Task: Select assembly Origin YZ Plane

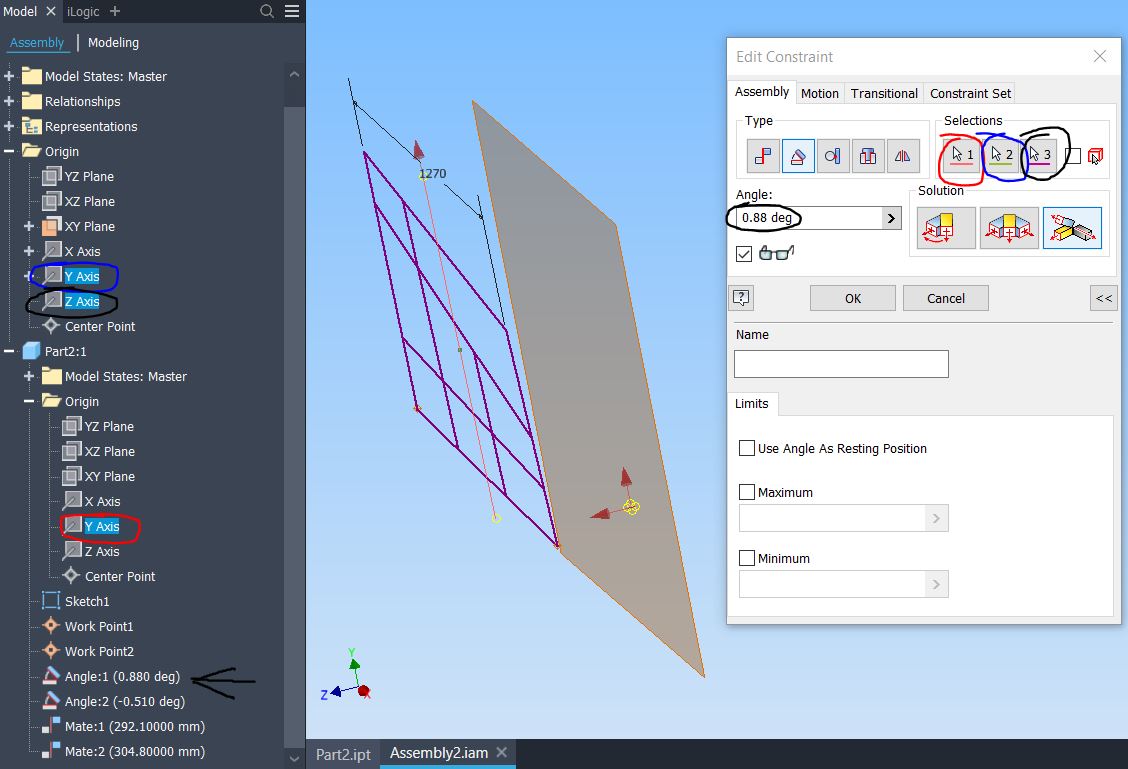Action: 88,176
